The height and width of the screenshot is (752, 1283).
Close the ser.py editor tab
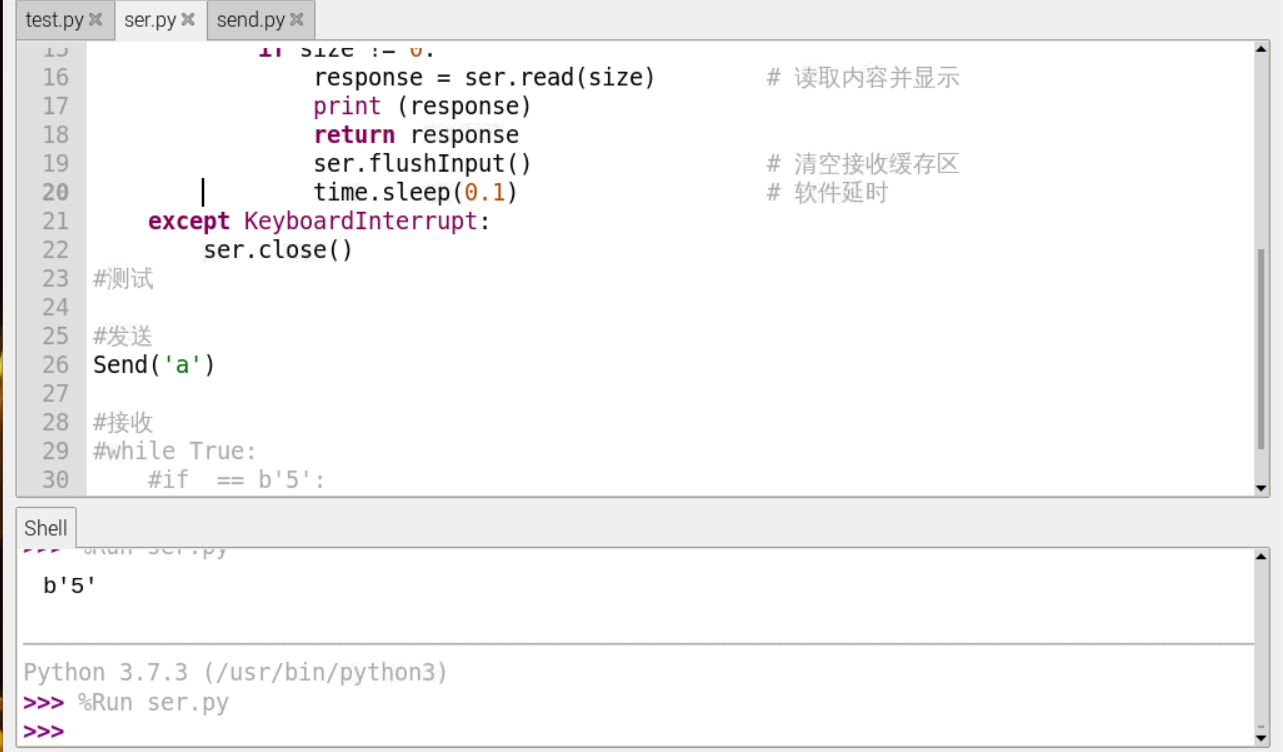pyautogui.click(x=188, y=19)
